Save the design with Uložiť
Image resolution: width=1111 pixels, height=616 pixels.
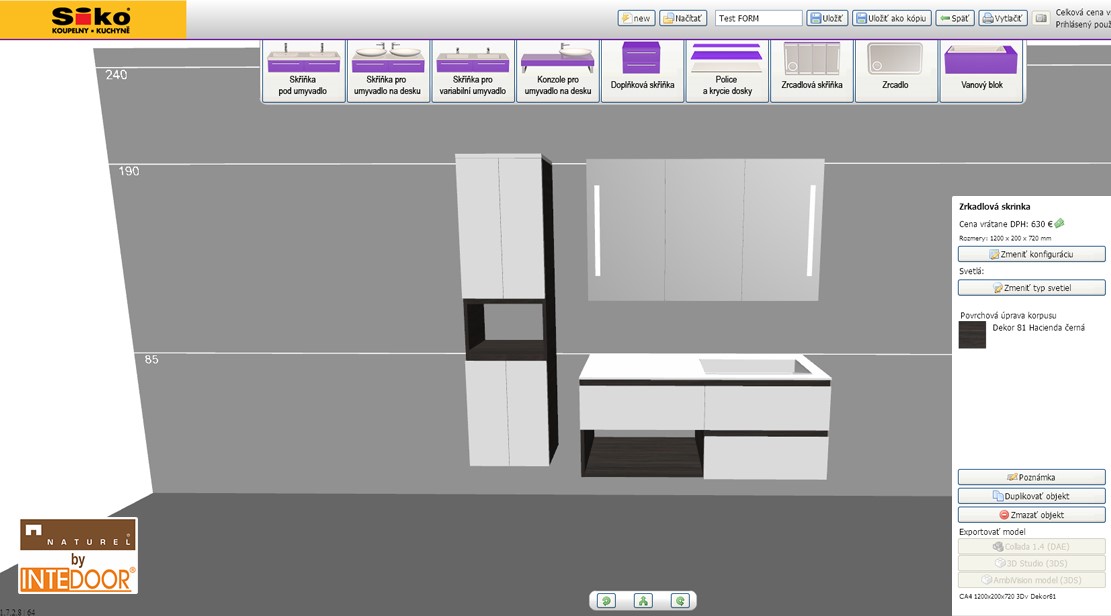pos(827,18)
